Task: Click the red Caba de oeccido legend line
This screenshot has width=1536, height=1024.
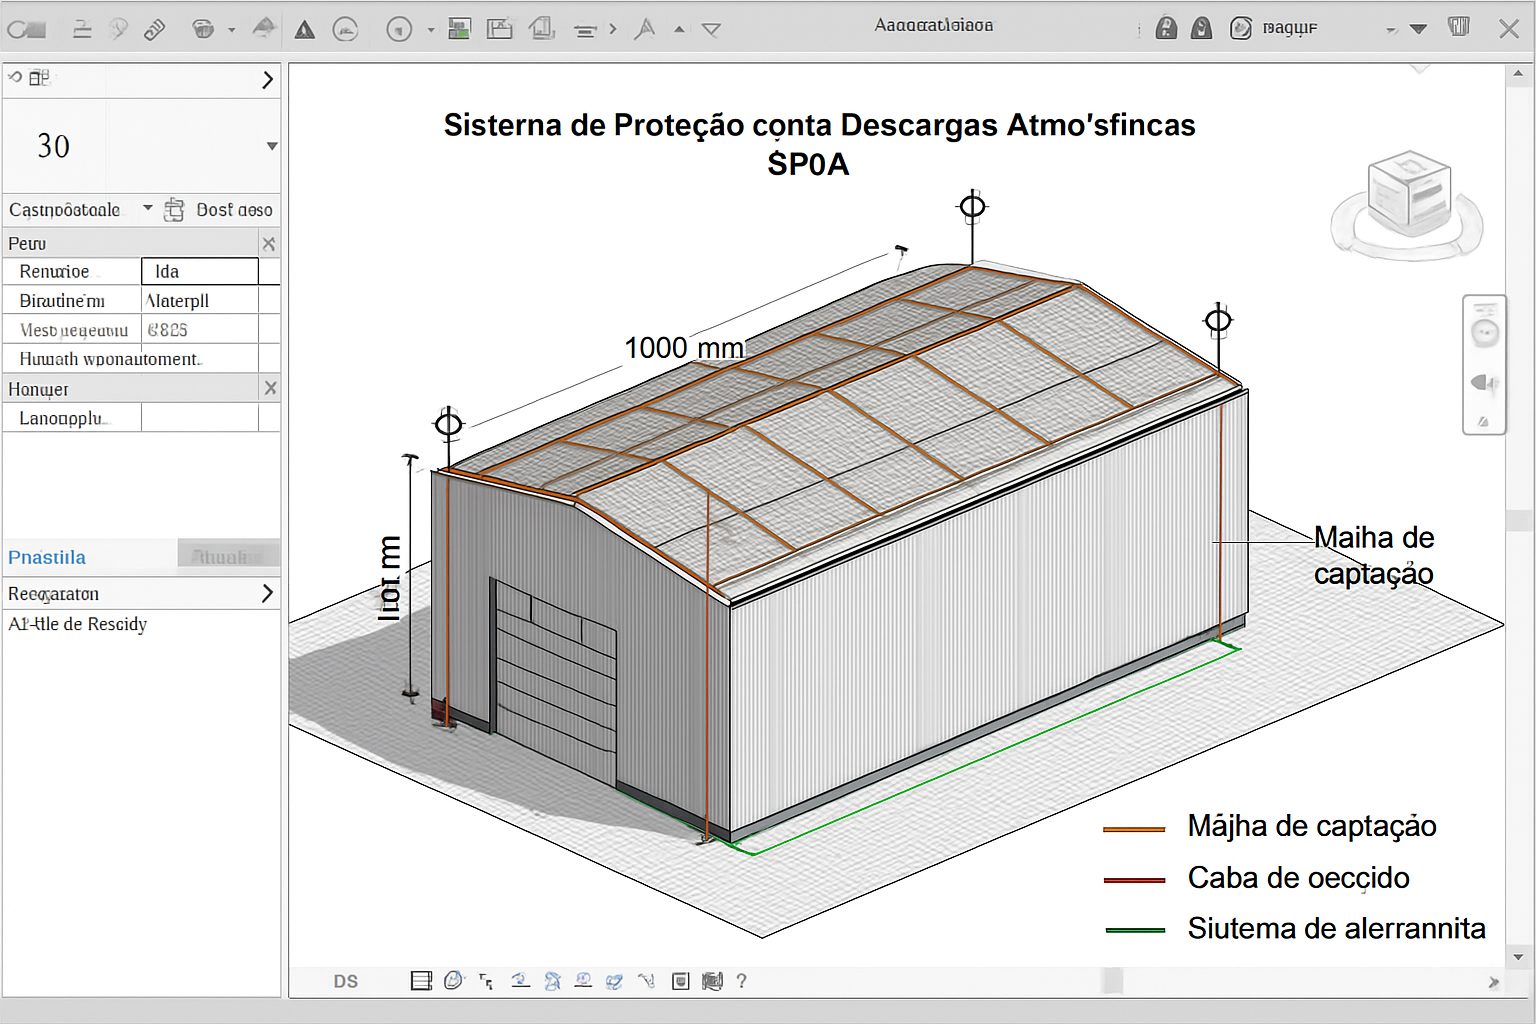Action: tap(1134, 880)
